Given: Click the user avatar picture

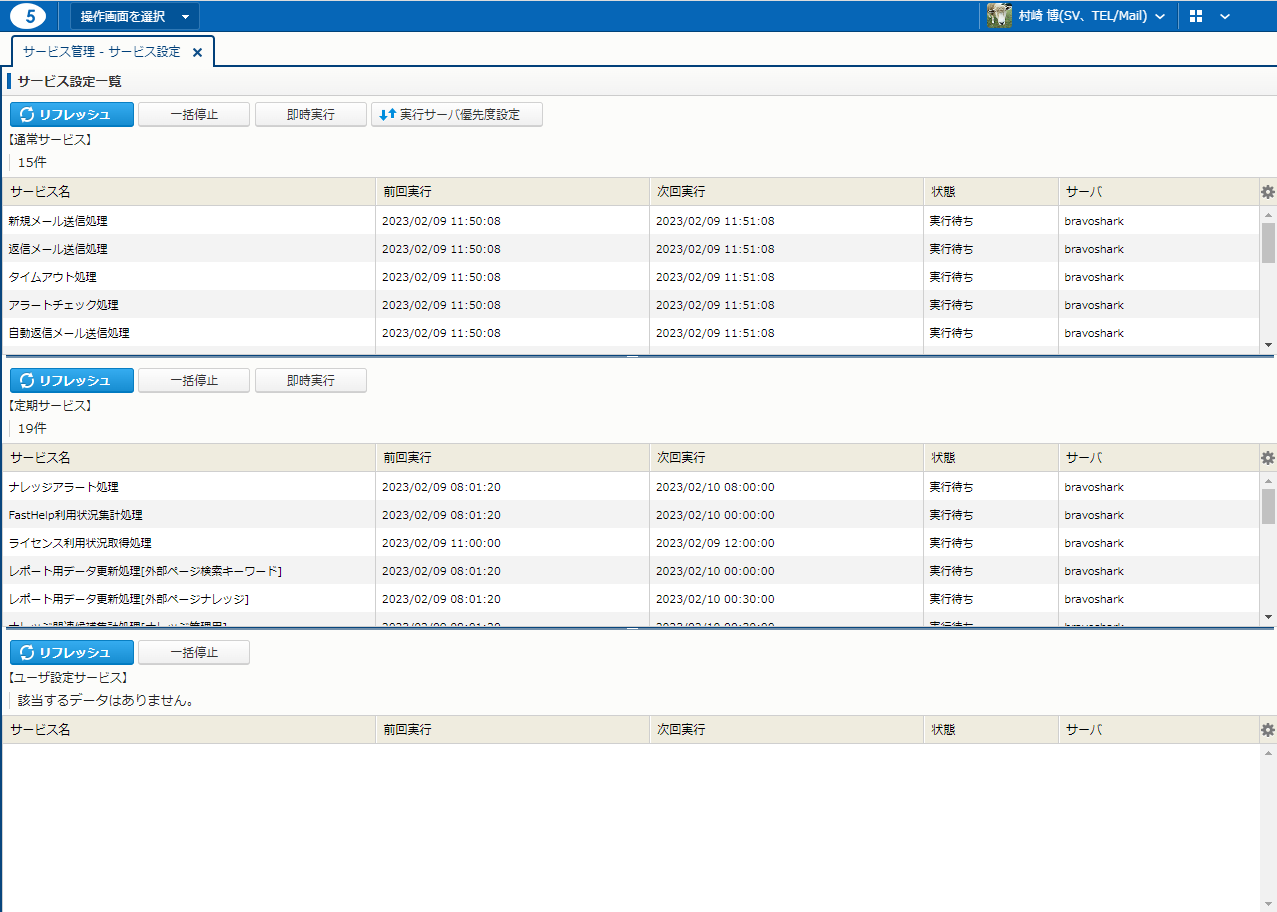Looking at the screenshot, I should [x=999, y=16].
